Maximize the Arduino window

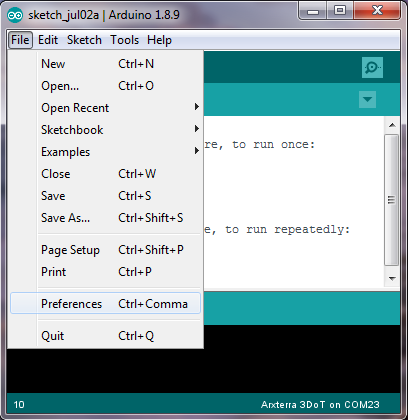(340, 11)
